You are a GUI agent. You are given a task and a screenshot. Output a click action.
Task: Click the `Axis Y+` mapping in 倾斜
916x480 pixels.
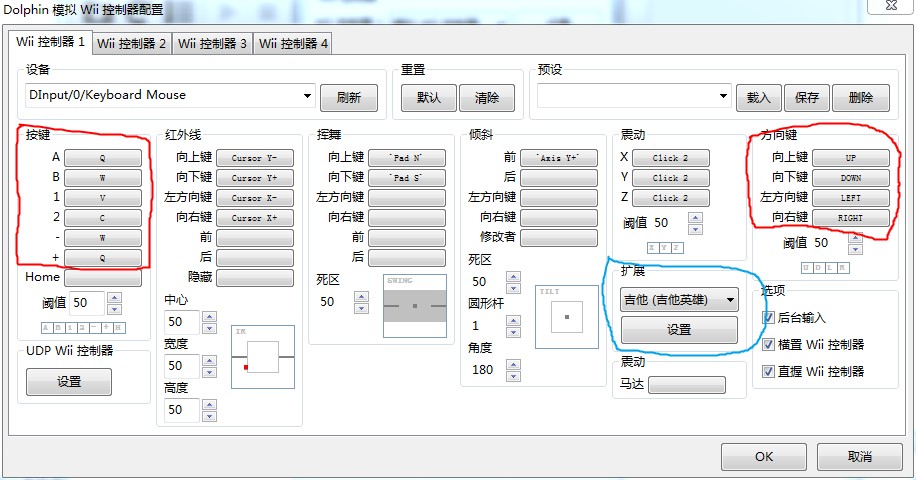559,158
